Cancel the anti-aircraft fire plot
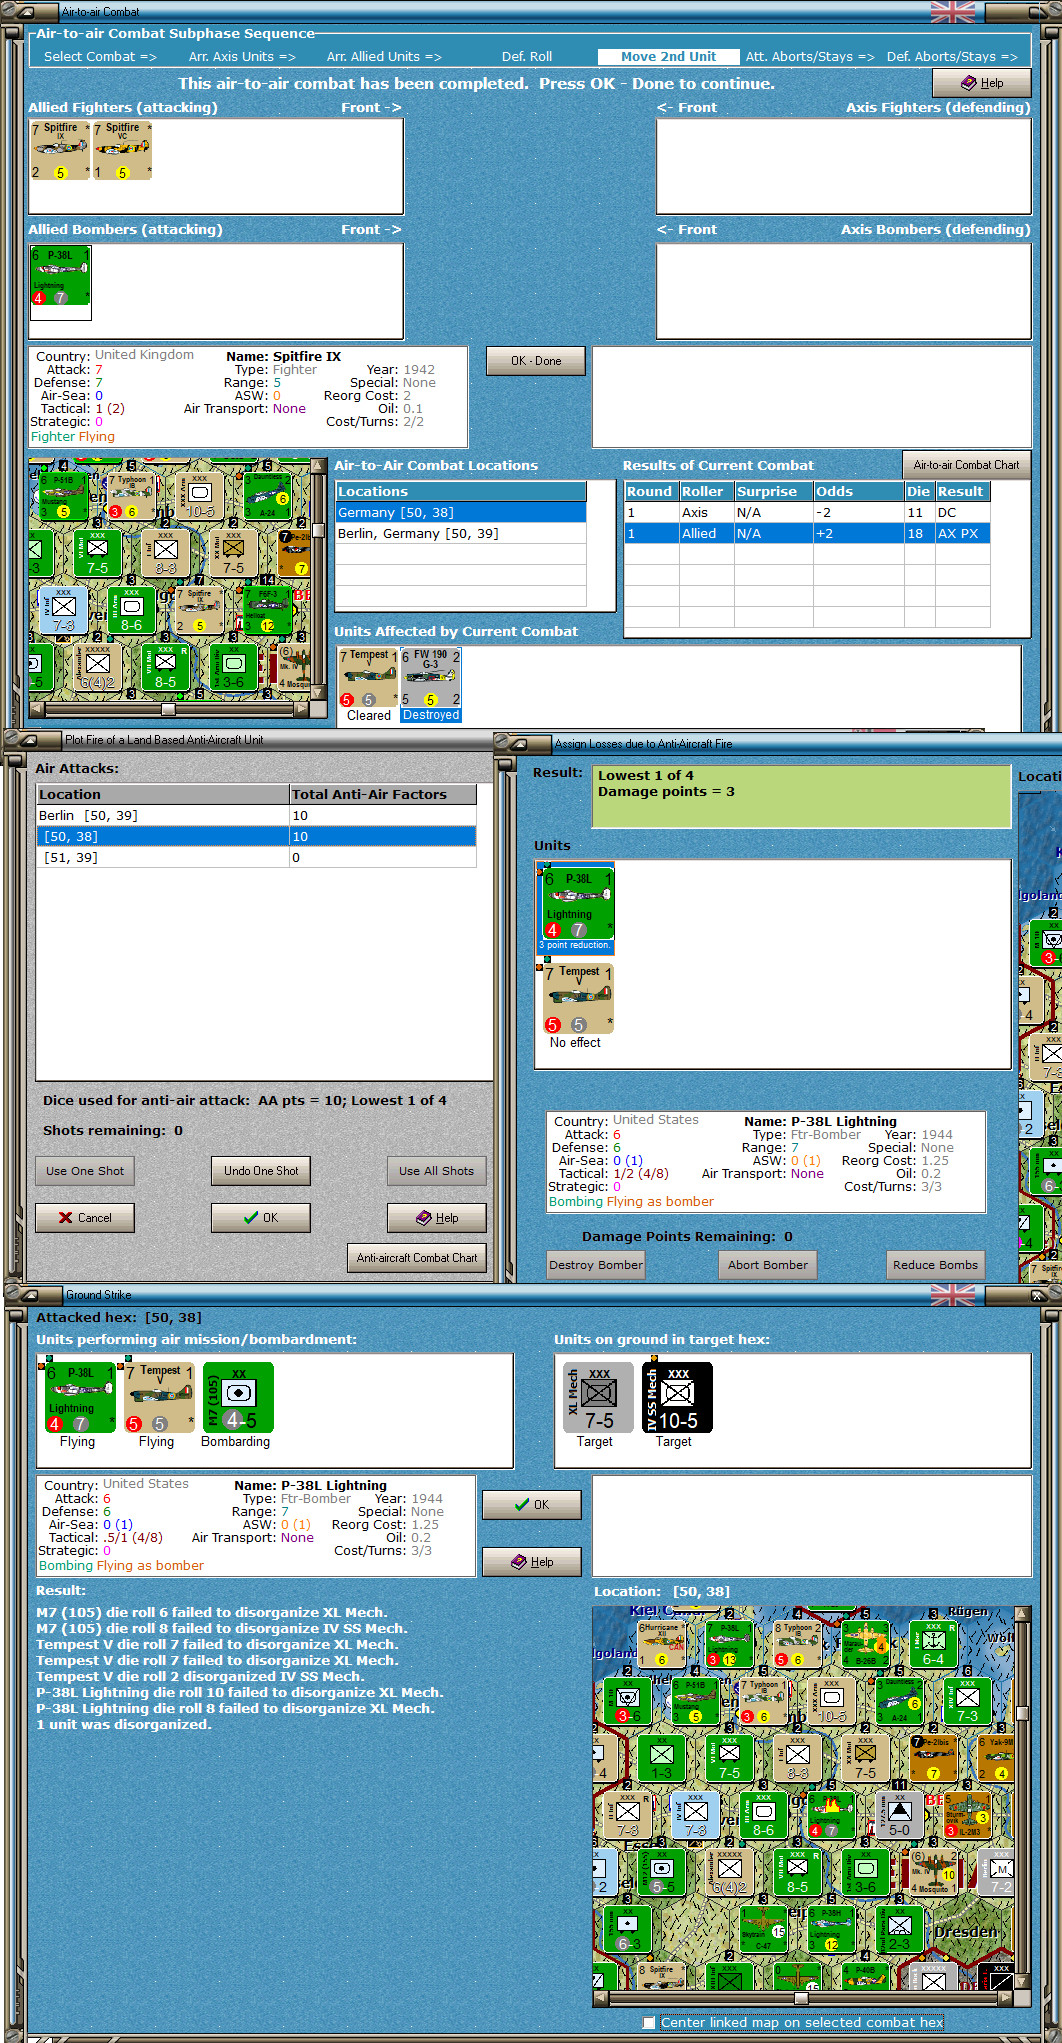This screenshot has width=1062, height=2043. 85,1218
